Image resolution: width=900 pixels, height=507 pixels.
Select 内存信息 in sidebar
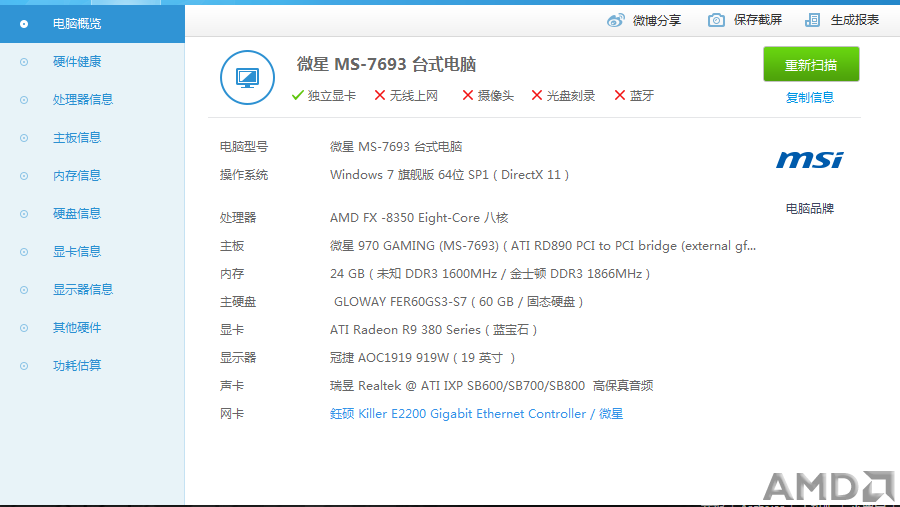[77, 176]
